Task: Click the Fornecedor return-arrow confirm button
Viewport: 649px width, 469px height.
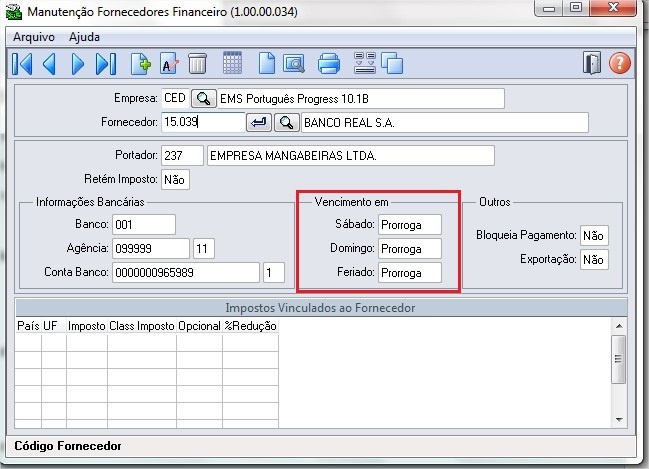Action: pos(259,123)
